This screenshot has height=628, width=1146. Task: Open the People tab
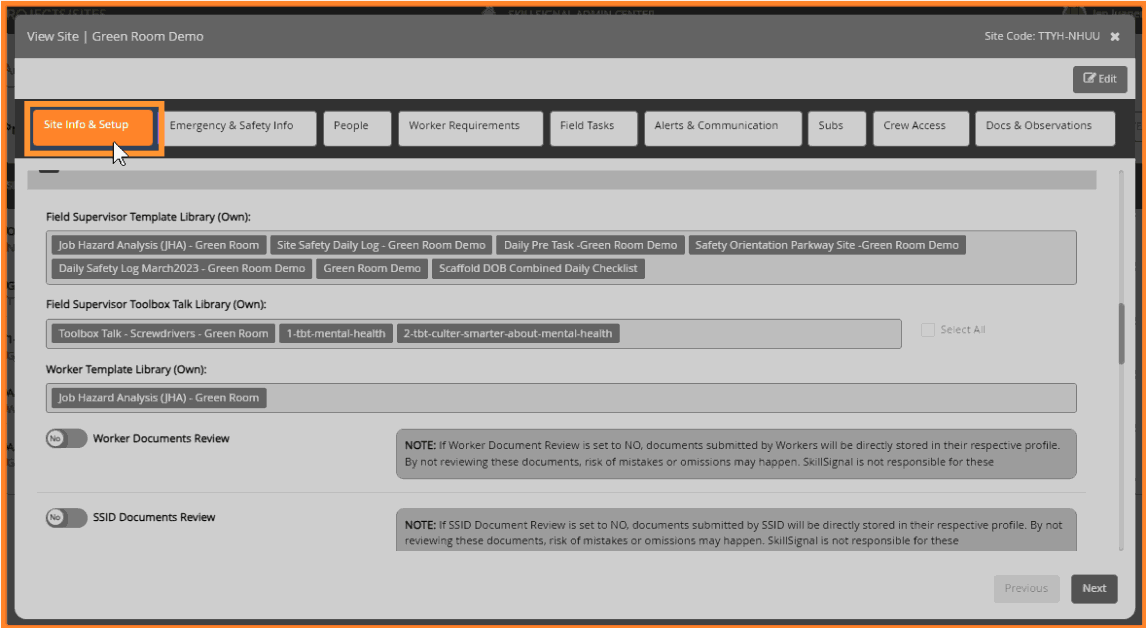pyautogui.click(x=357, y=128)
